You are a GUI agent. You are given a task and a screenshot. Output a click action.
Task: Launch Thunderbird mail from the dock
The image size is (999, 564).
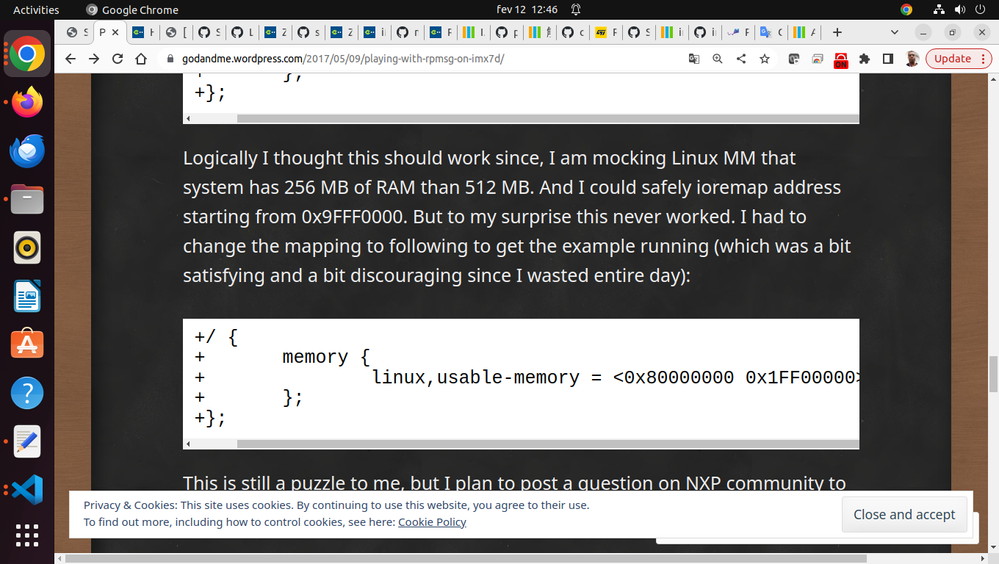click(27, 151)
